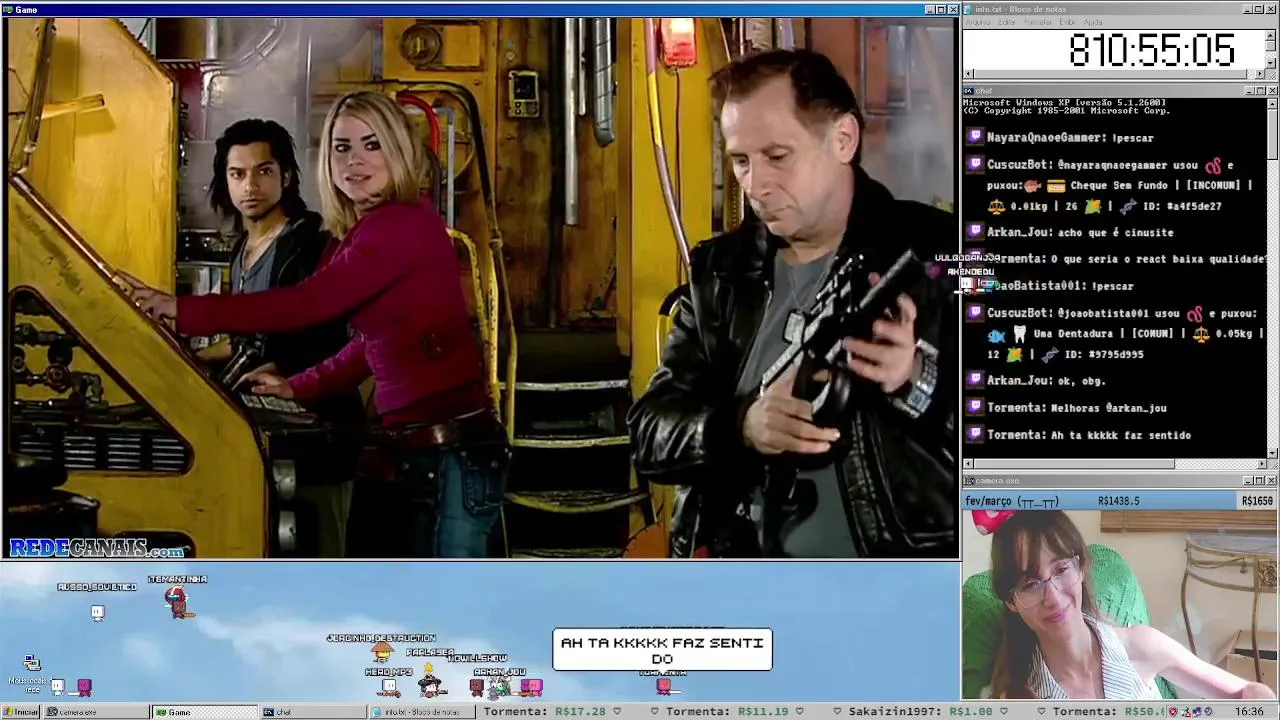Click right arrow of chat horizontal scrollbar
1280x720 pixels.
(1260, 464)
